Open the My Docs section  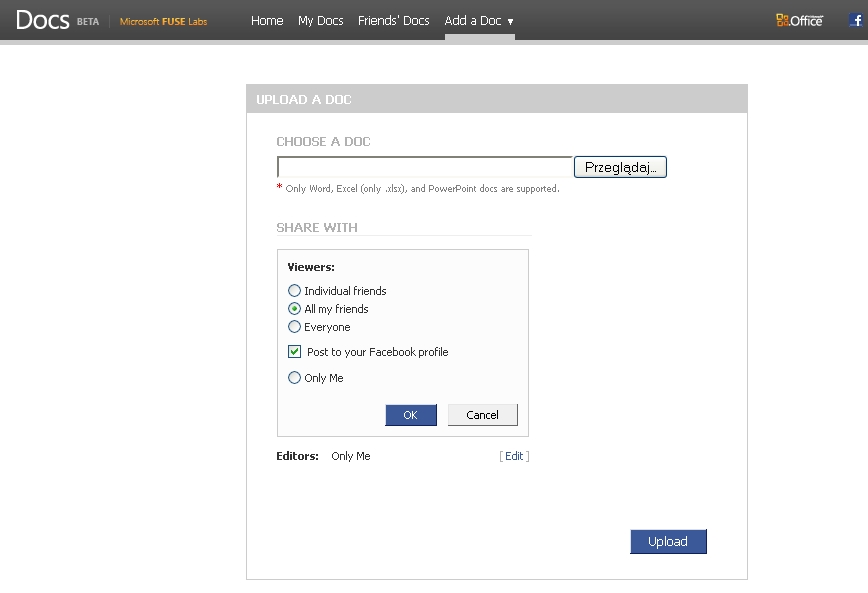pyautogui.click(x=320, y=21)
